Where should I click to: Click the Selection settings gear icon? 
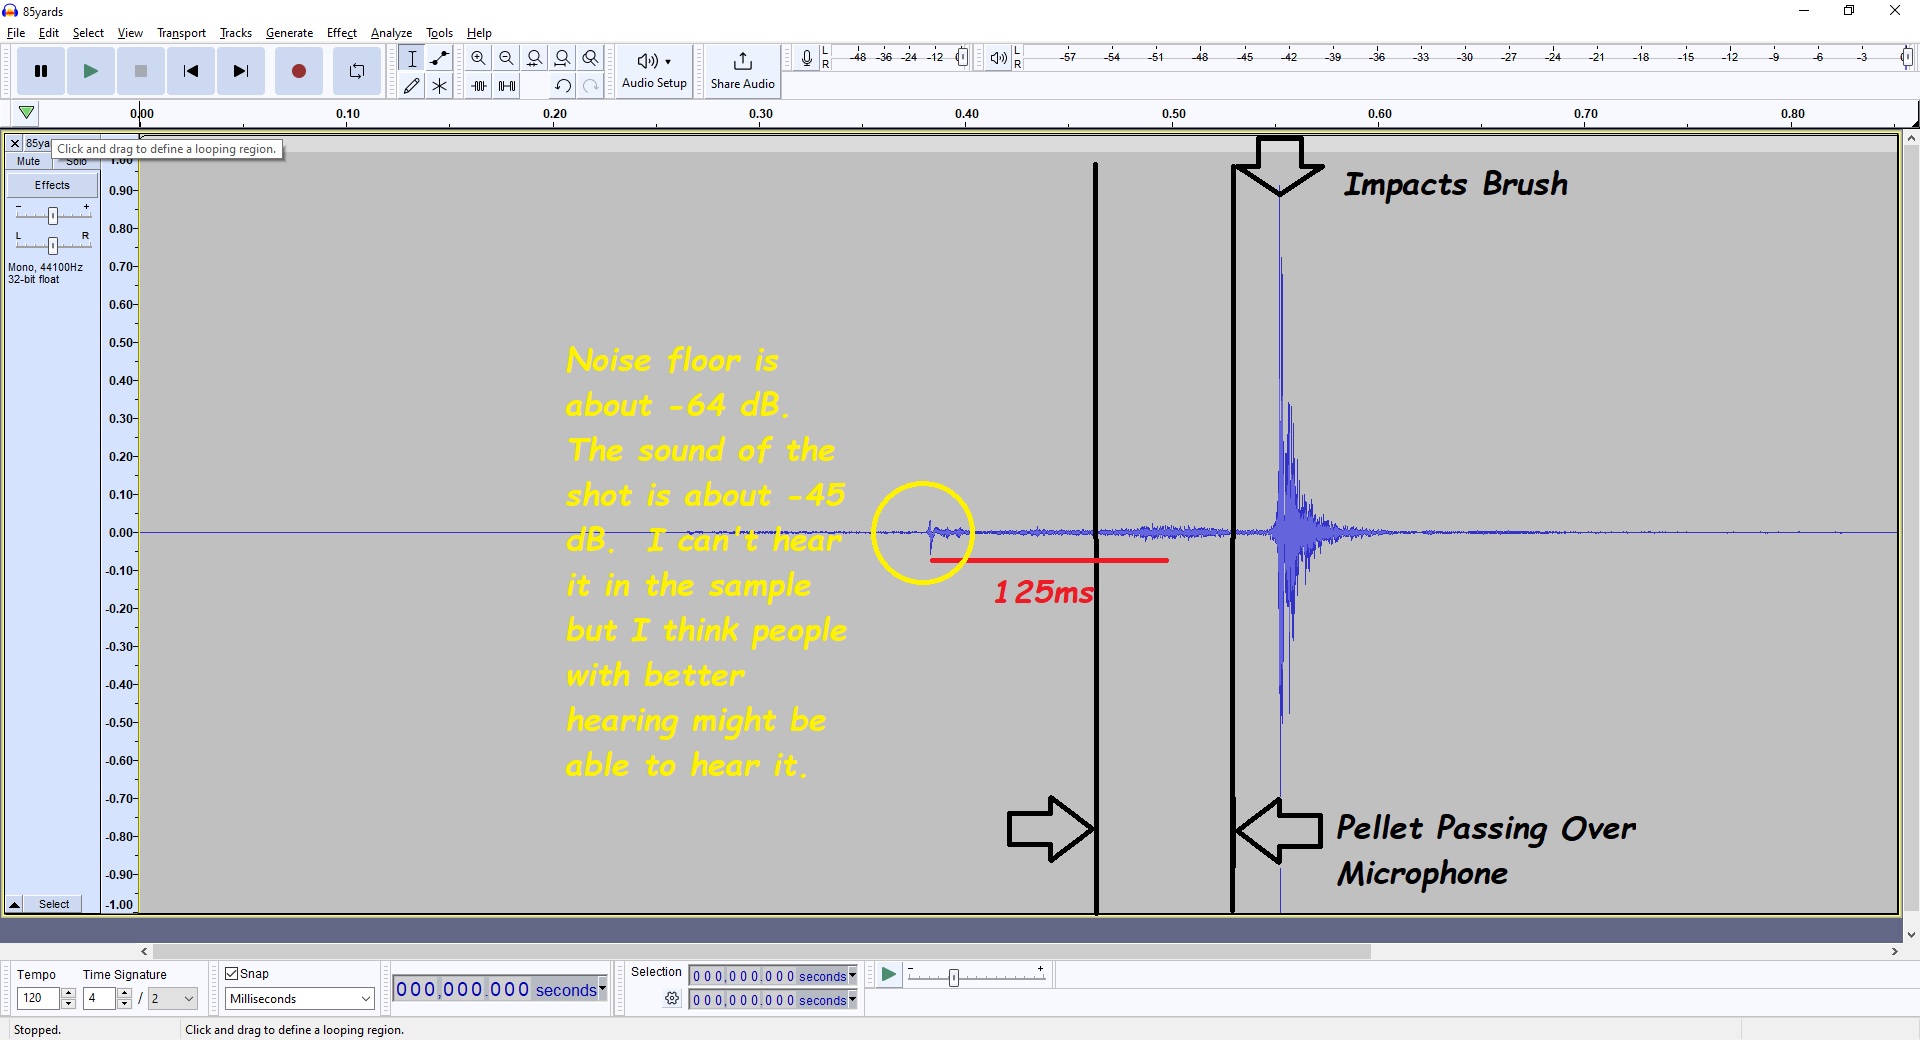[x=672, y=999]
